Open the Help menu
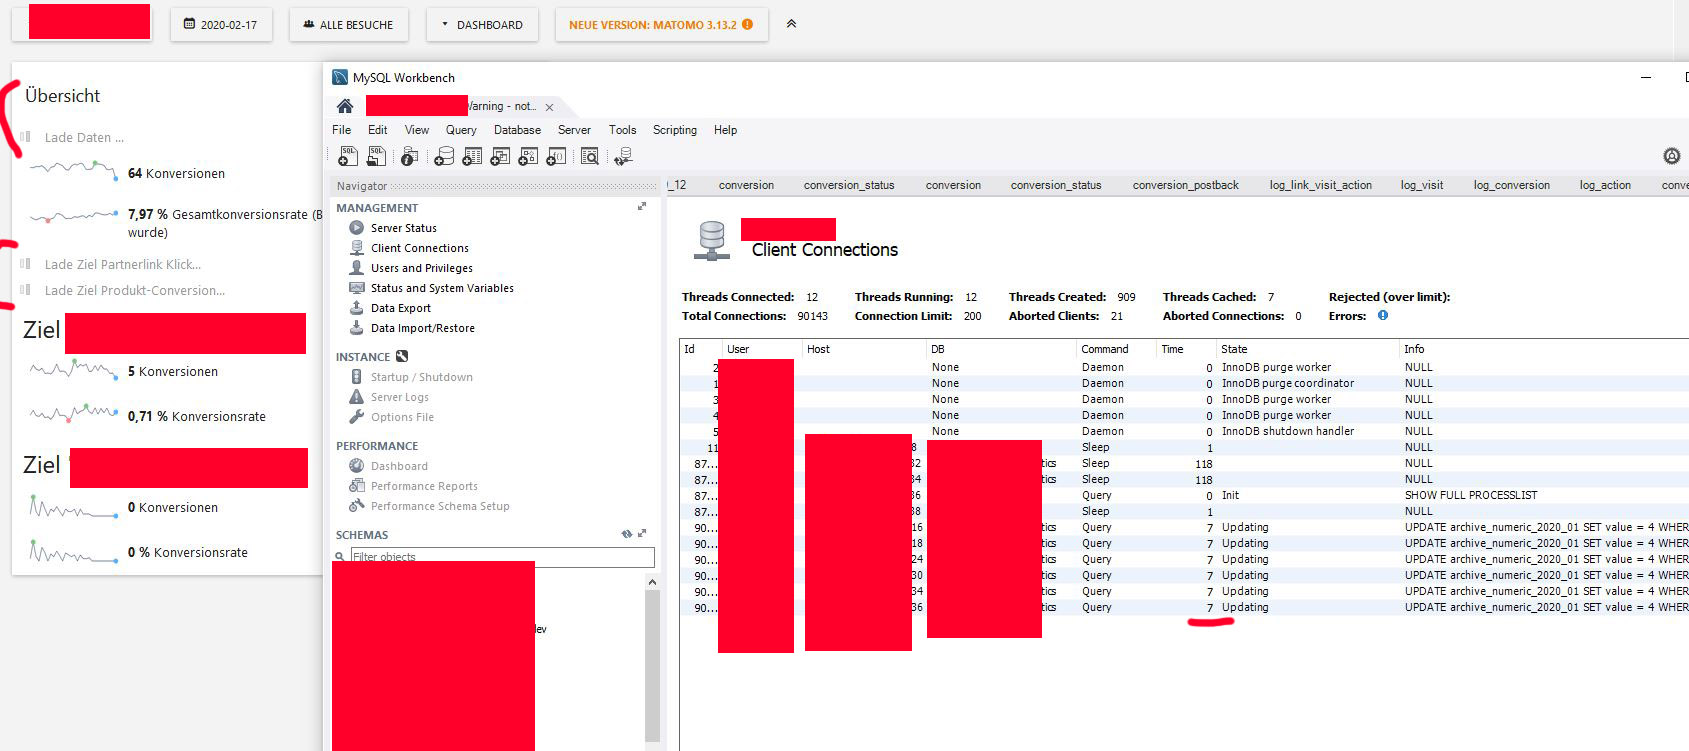Image resolution: width=1689 pixels, height=751 pixels. 726,130
